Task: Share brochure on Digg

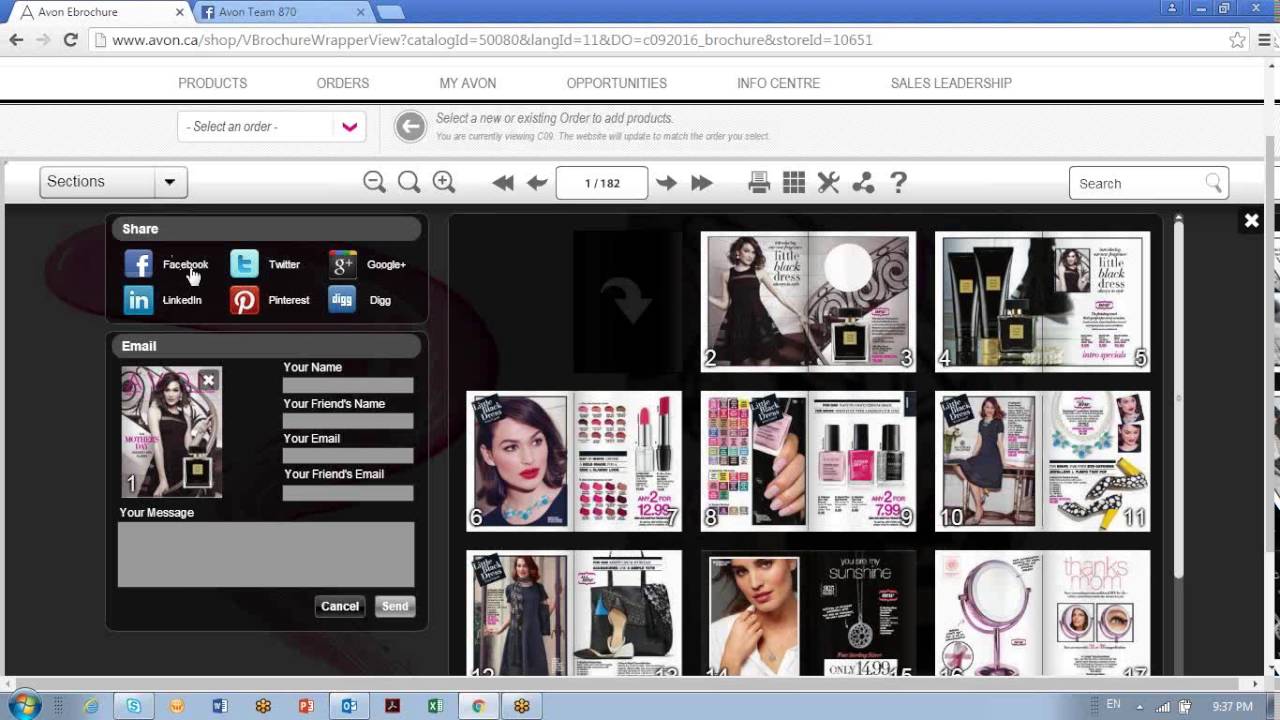Action: 360,300
